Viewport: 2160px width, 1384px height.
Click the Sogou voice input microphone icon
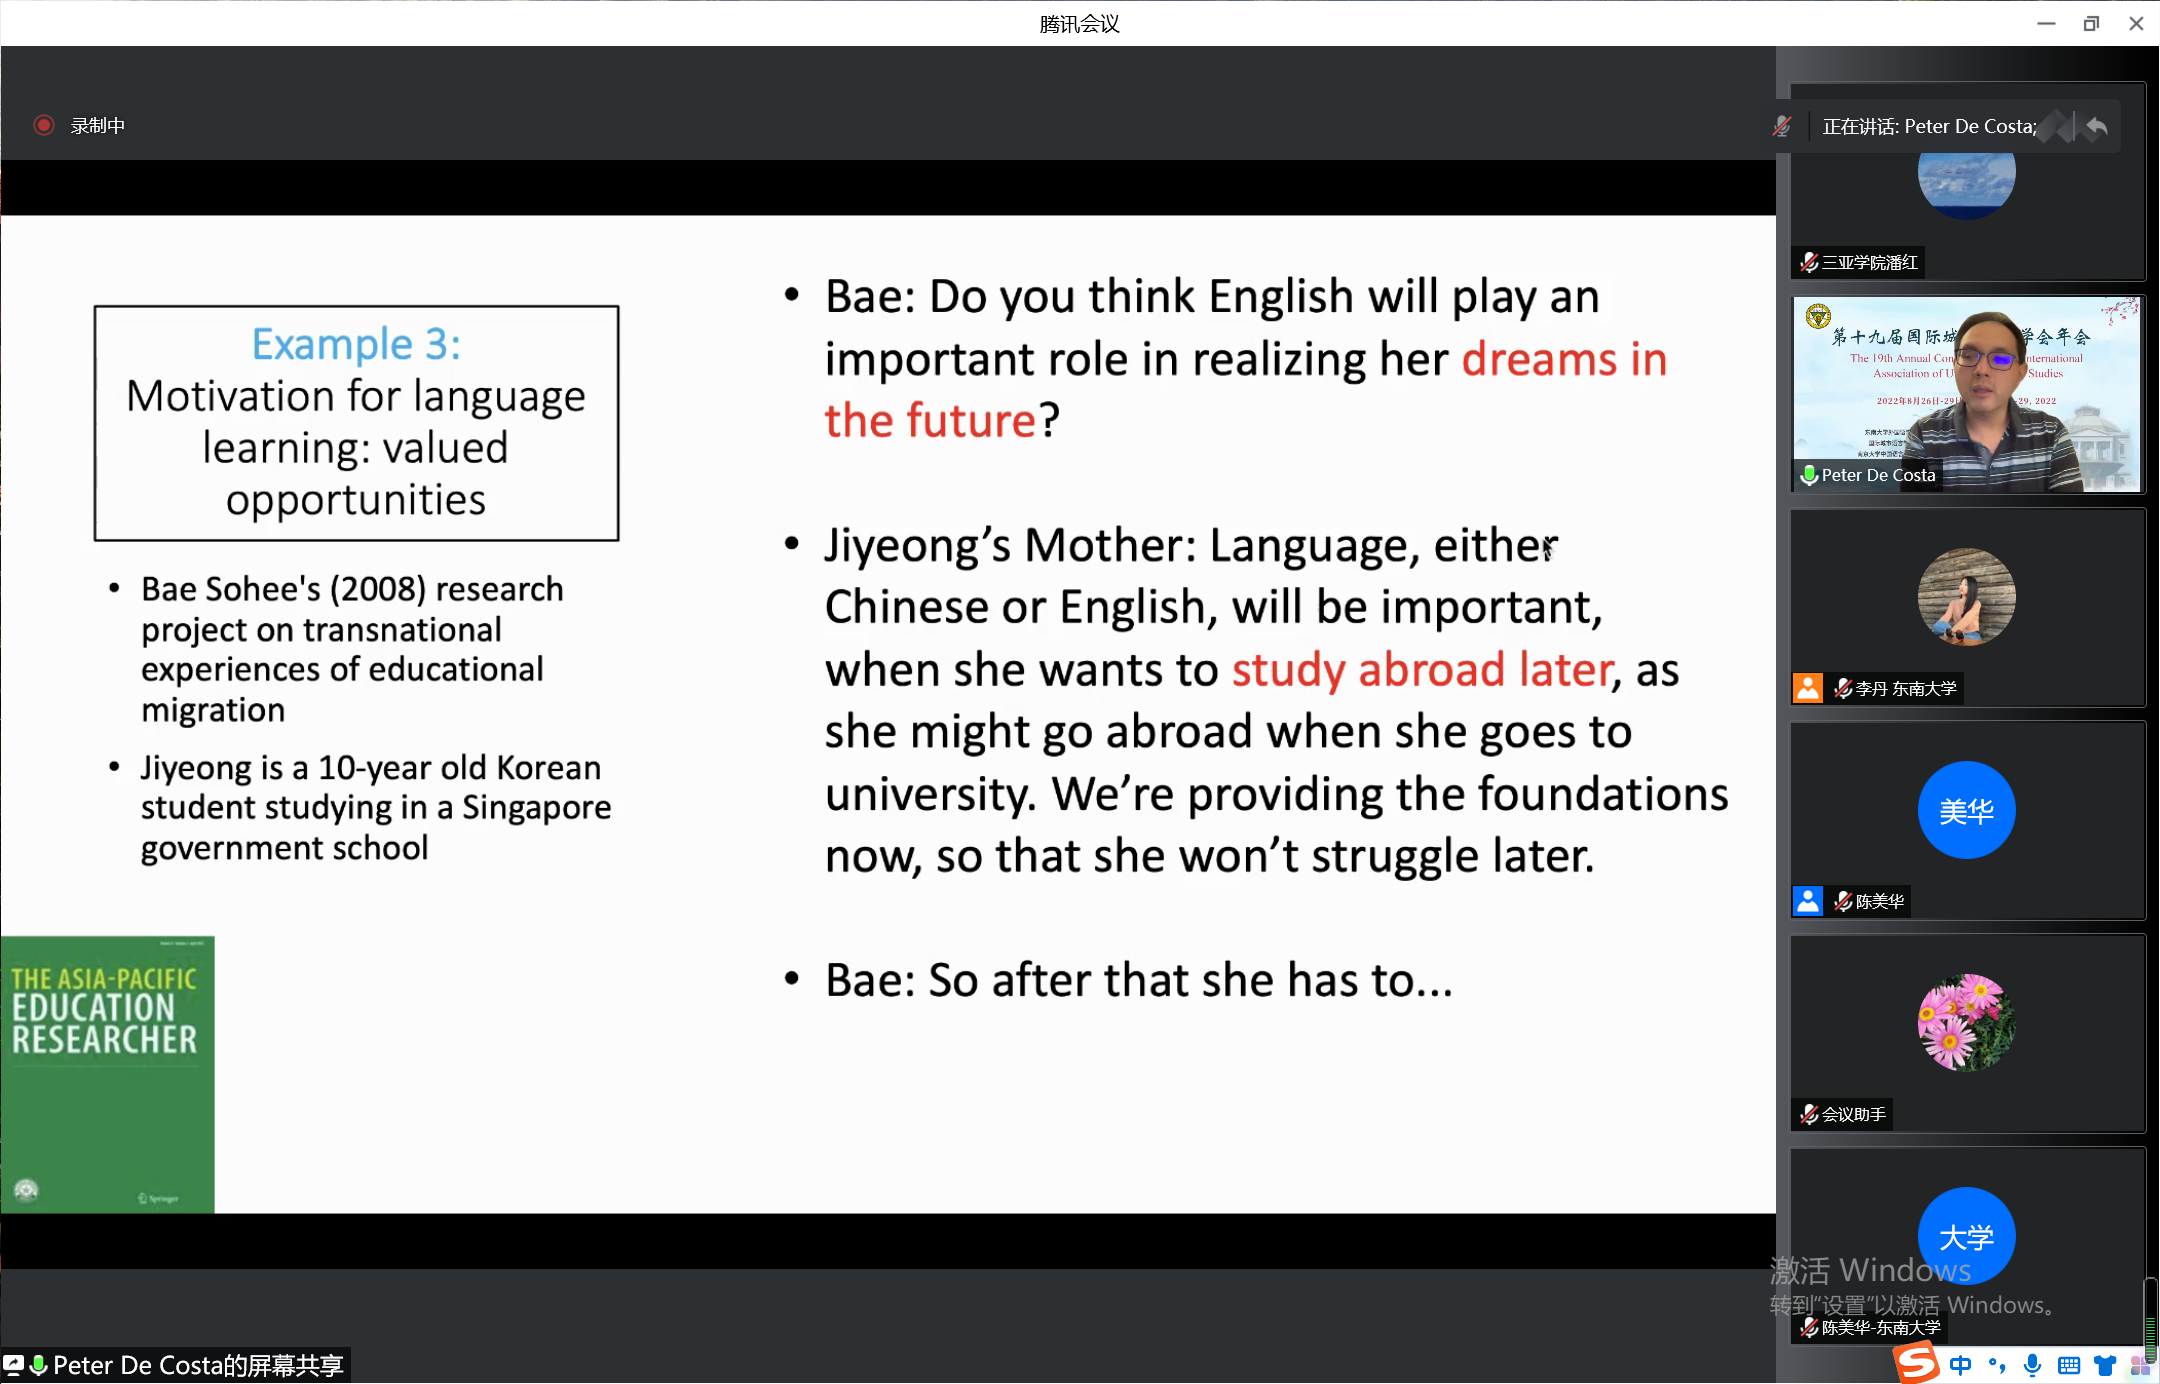pos(2032,1365)
